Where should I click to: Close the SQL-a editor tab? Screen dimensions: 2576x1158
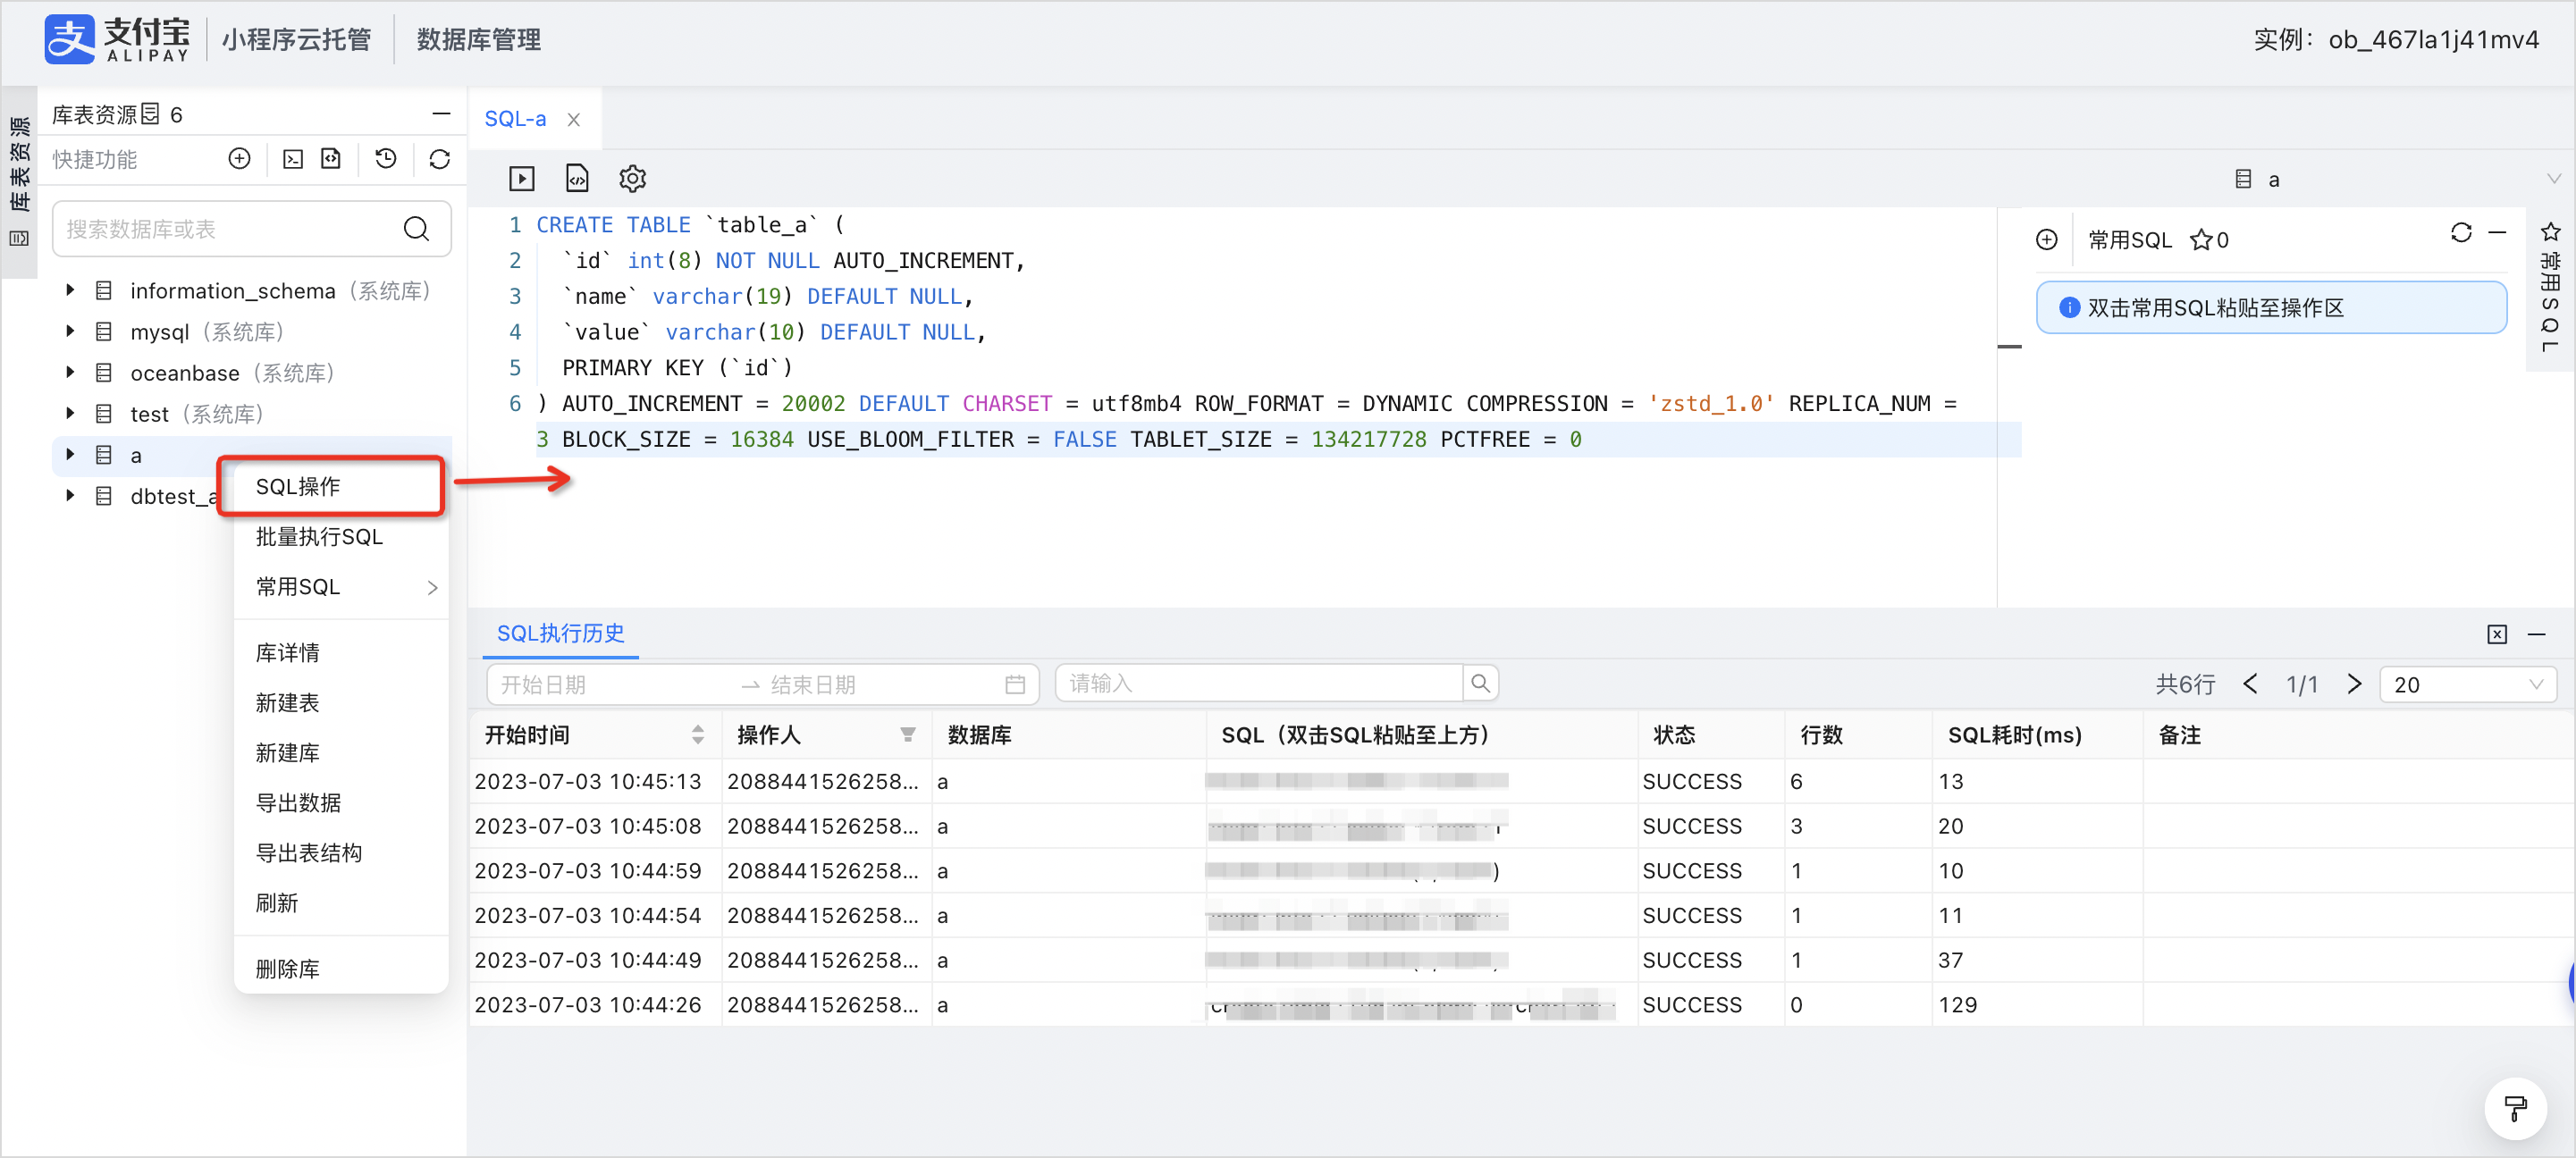574,120
